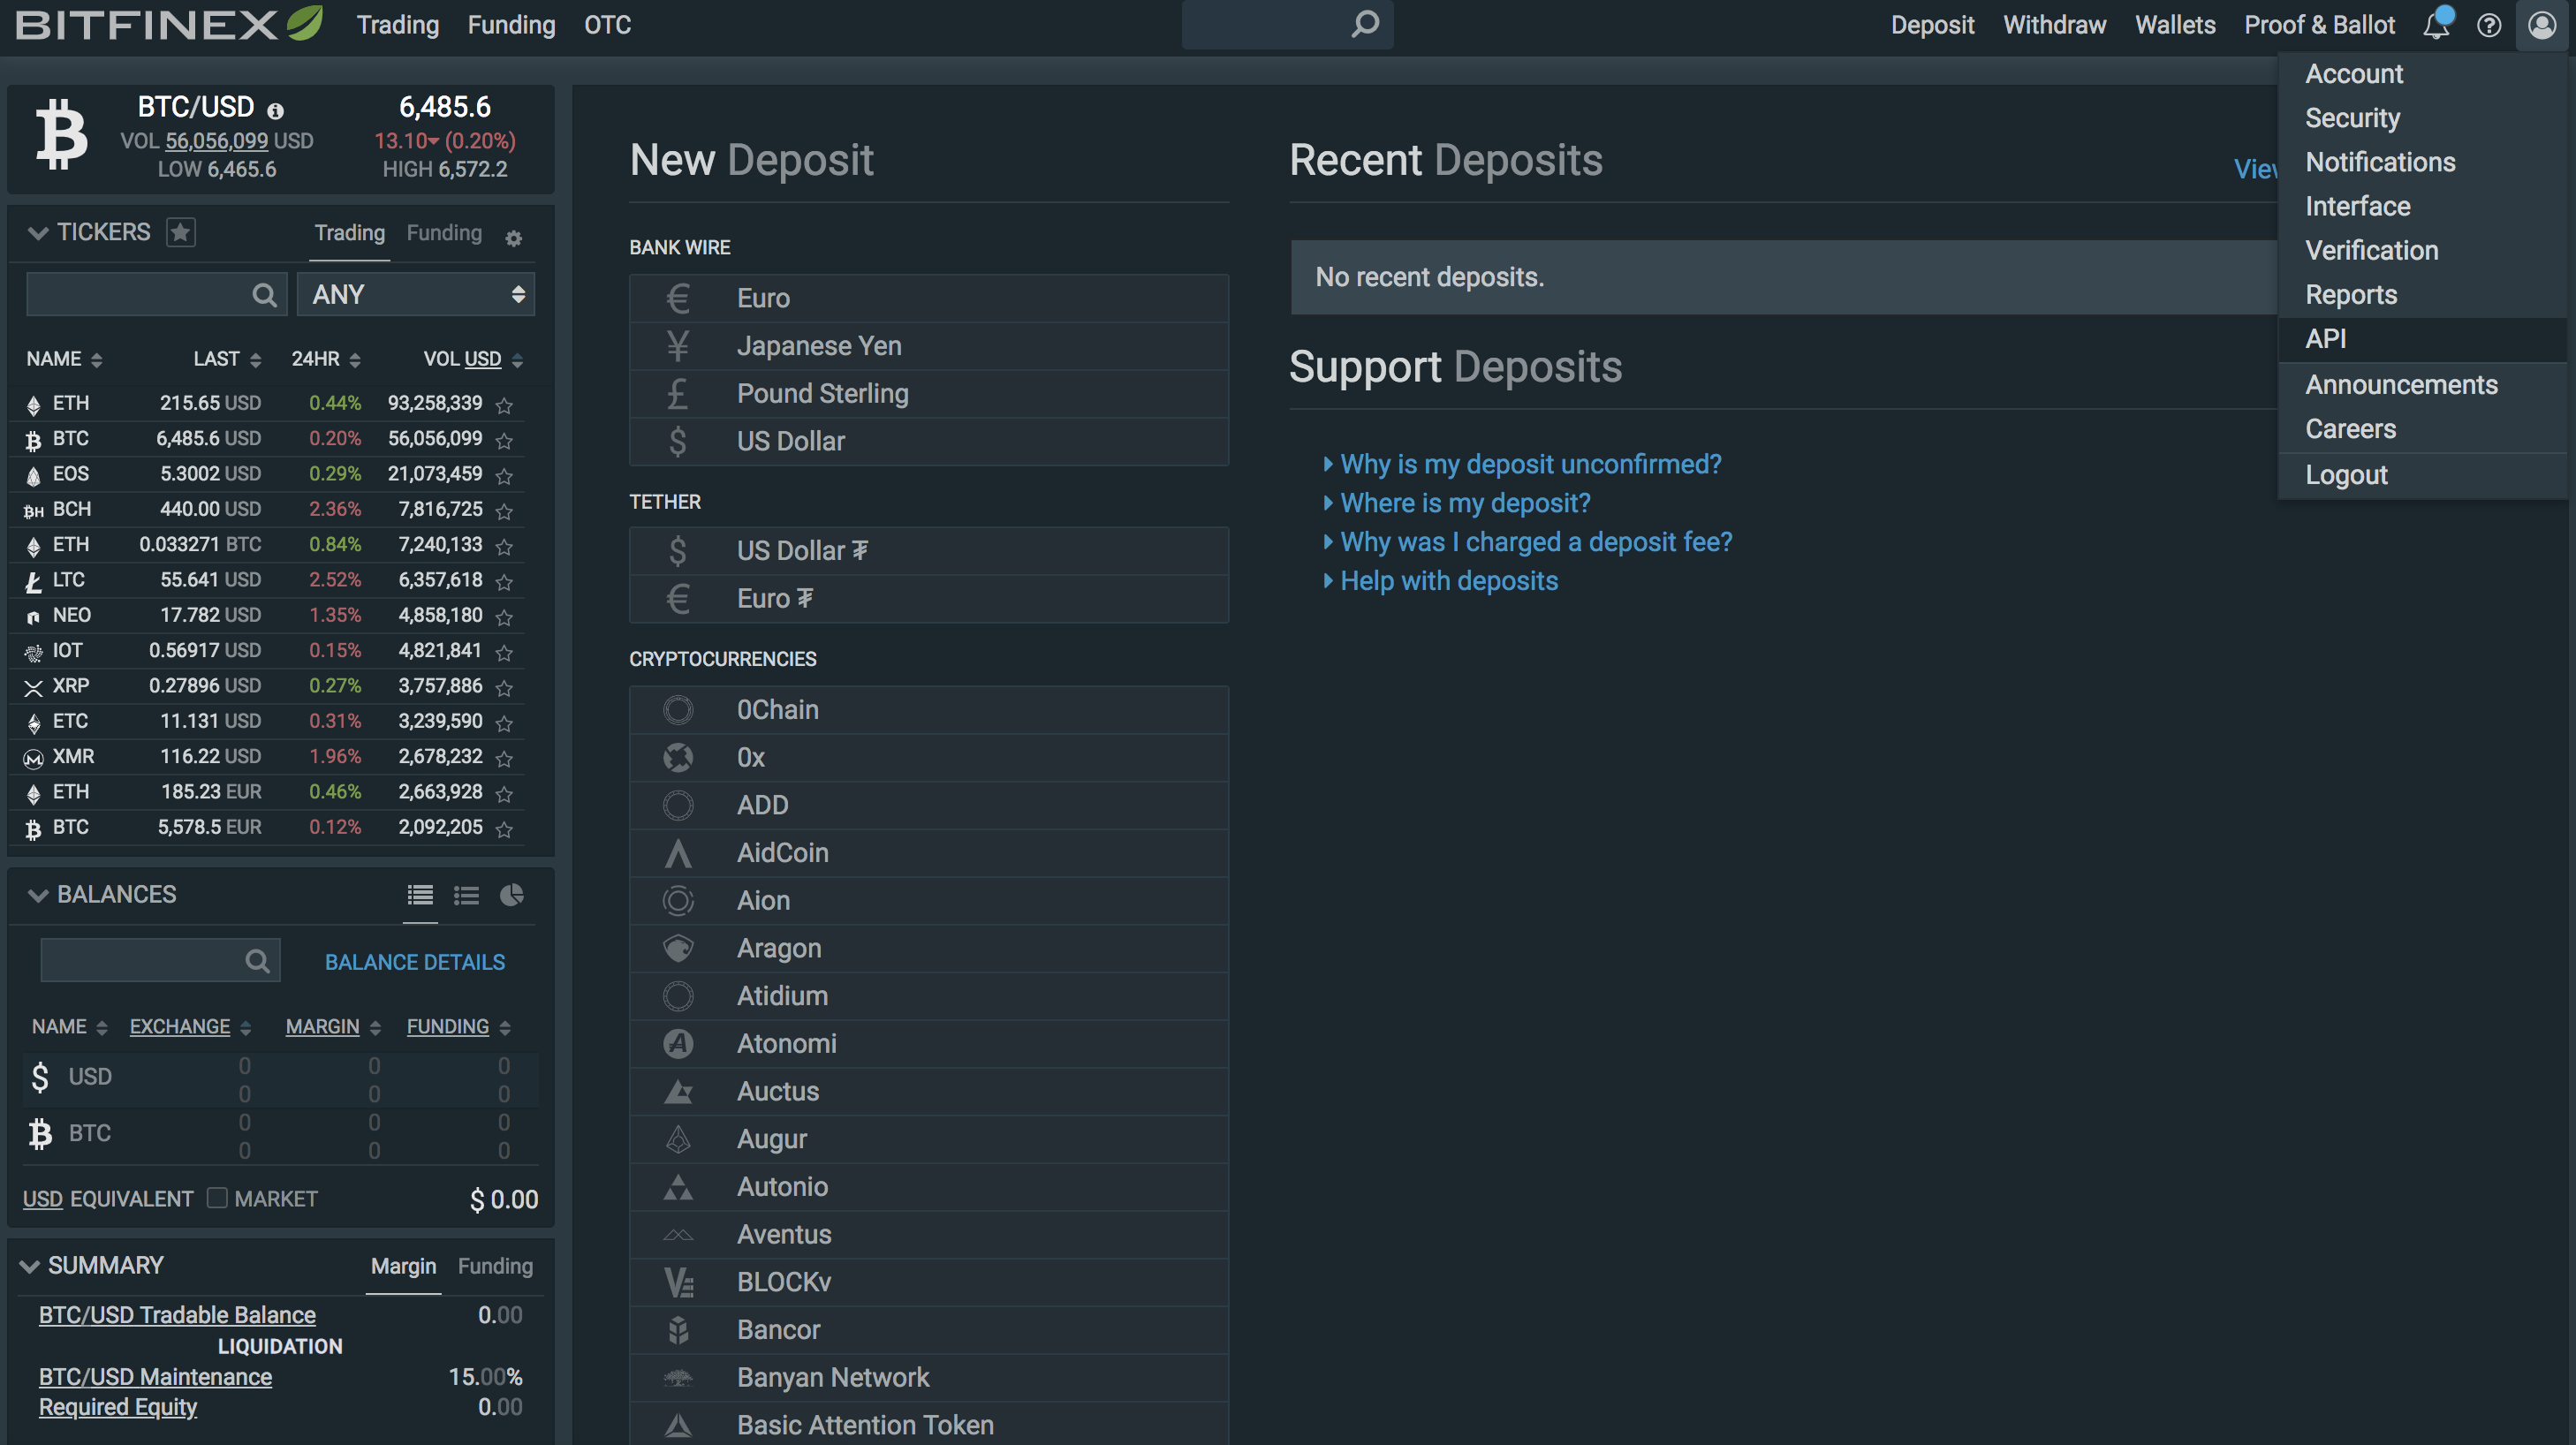2576x1445 pixels.
Task: Favorite the XMR ticker star
Action: [x=504, y=758]
